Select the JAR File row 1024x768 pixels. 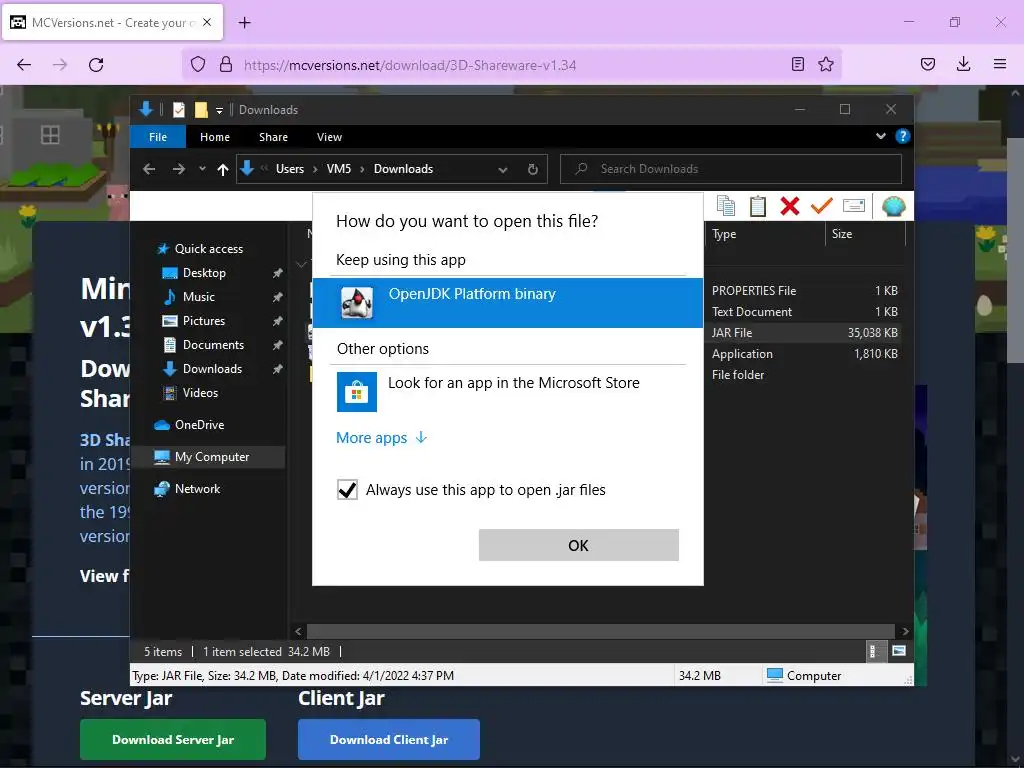point(805,332)
